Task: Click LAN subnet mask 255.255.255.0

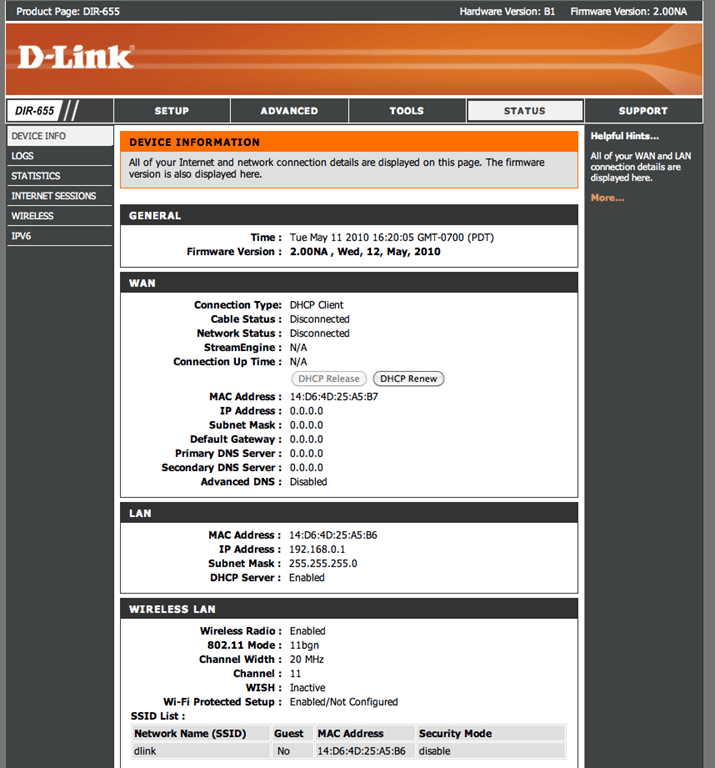Action: [x=323, y=564]
